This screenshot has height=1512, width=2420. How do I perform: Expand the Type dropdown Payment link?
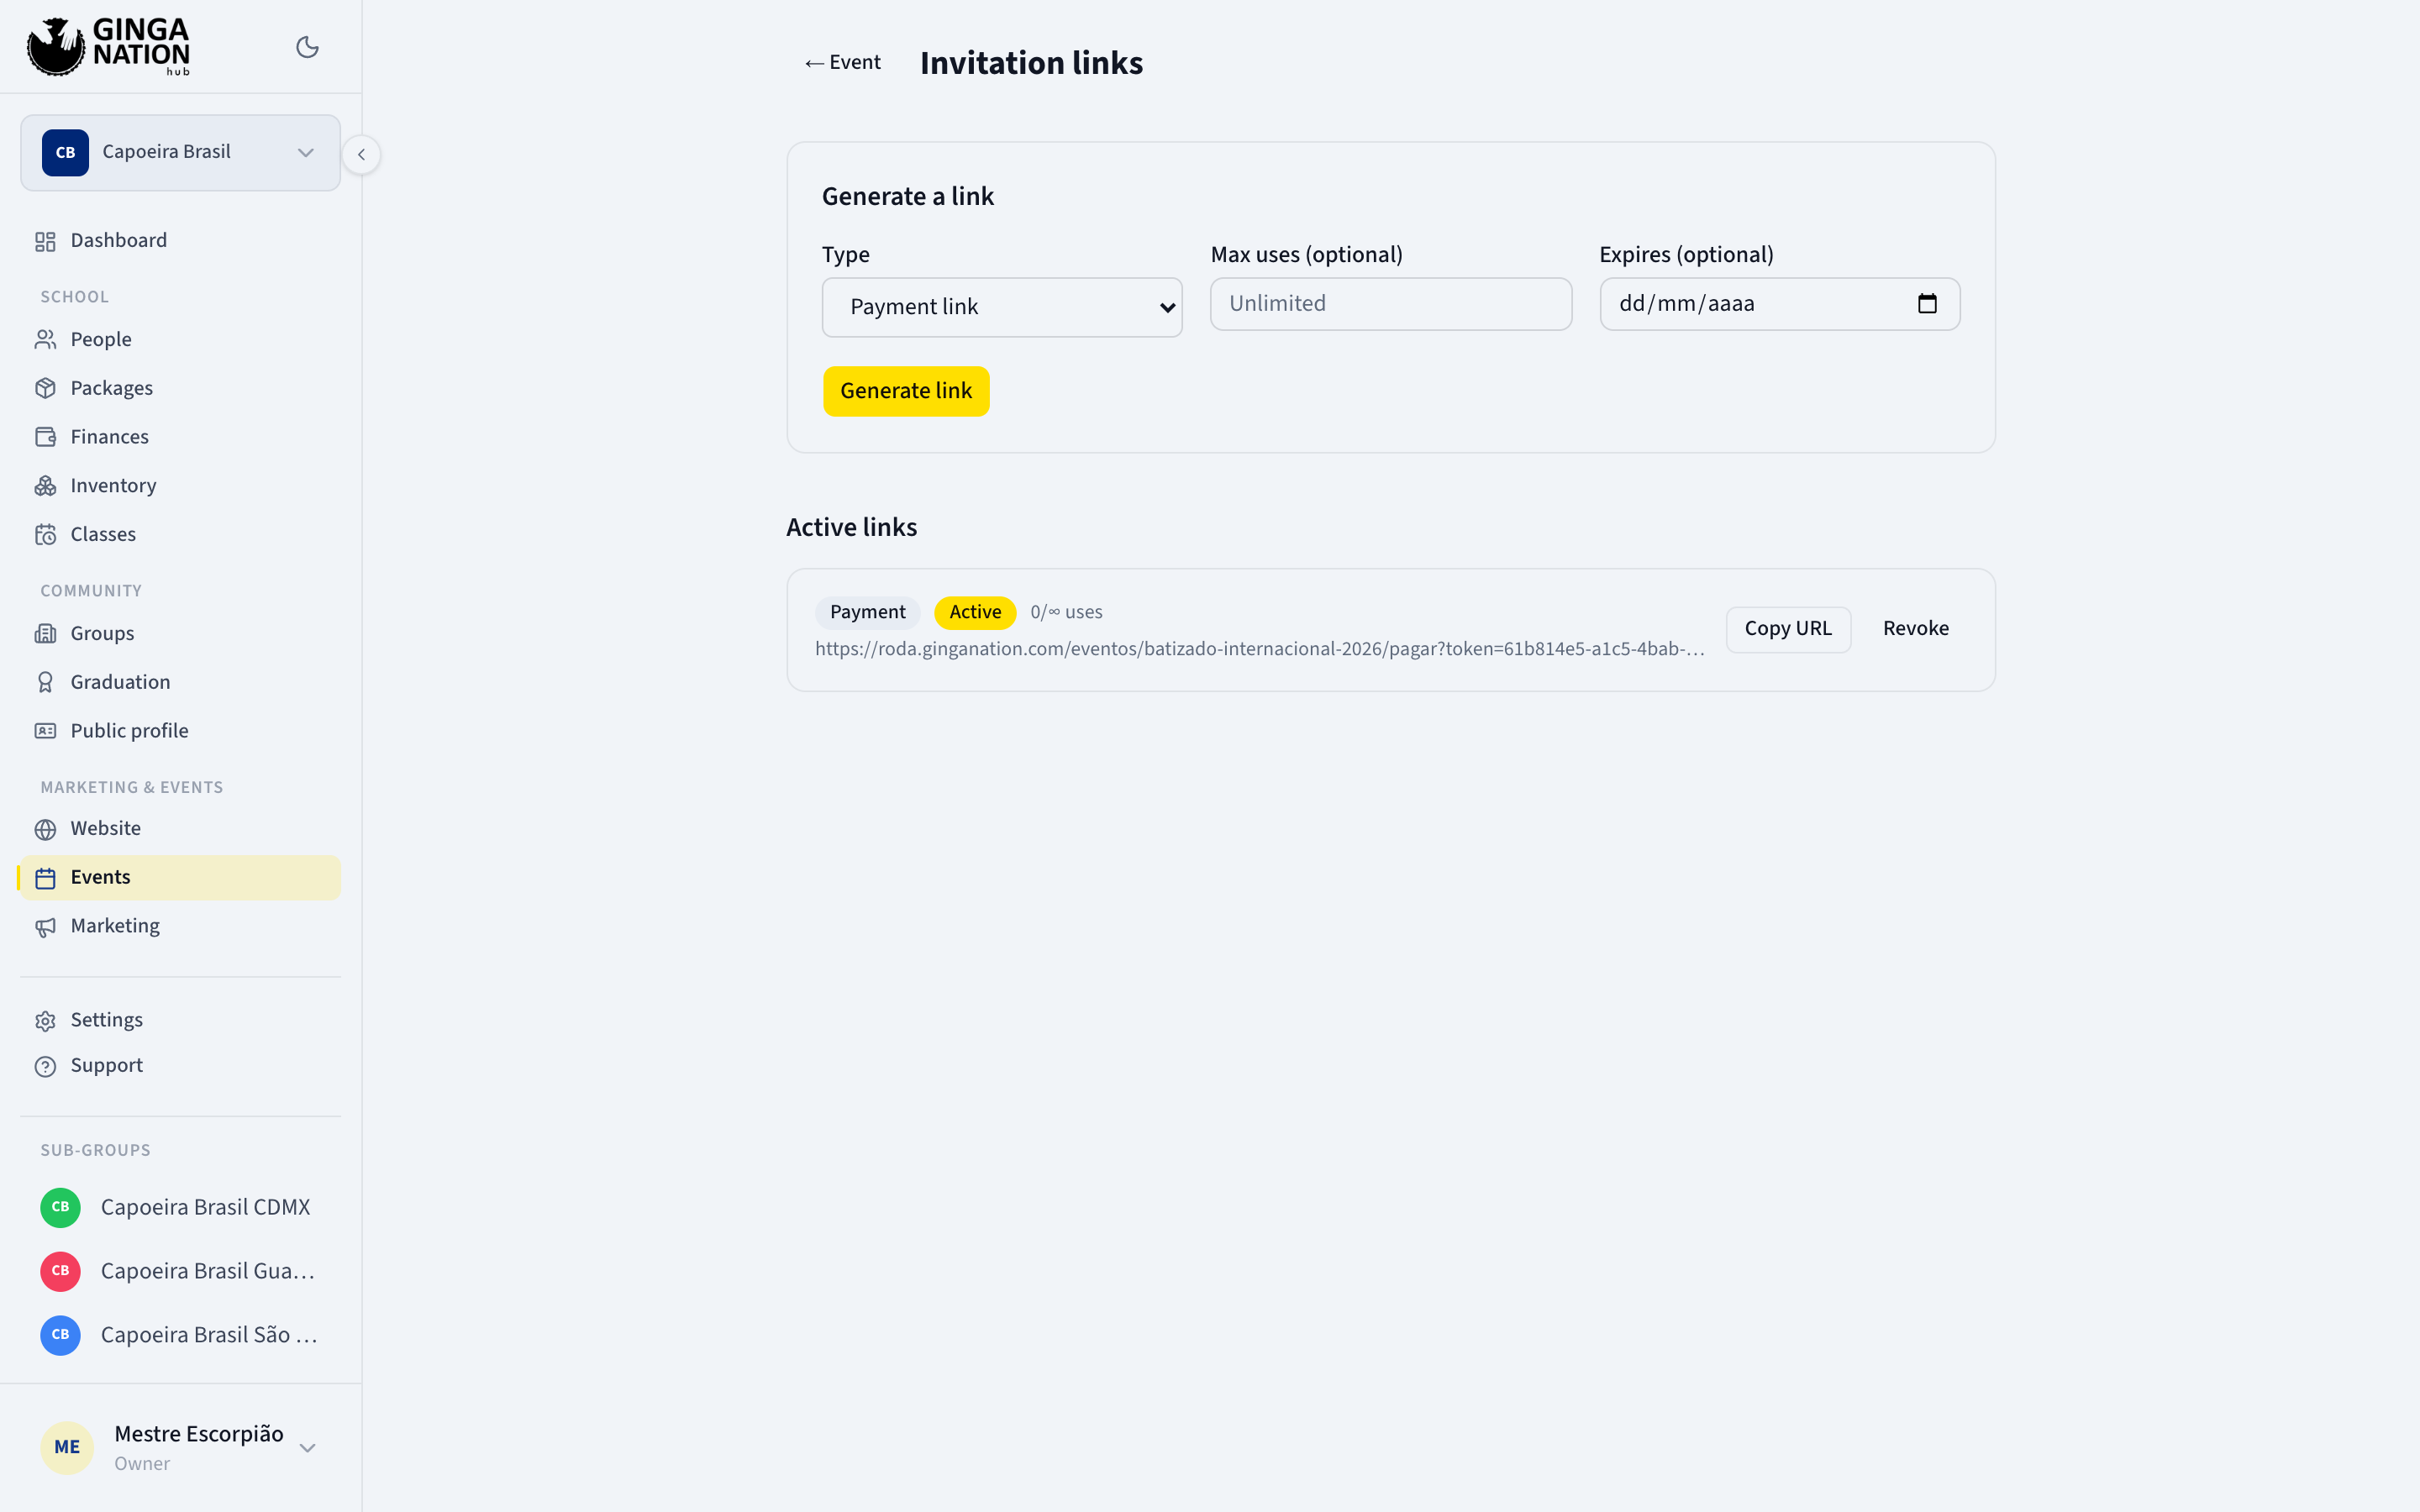[1002, 307]
